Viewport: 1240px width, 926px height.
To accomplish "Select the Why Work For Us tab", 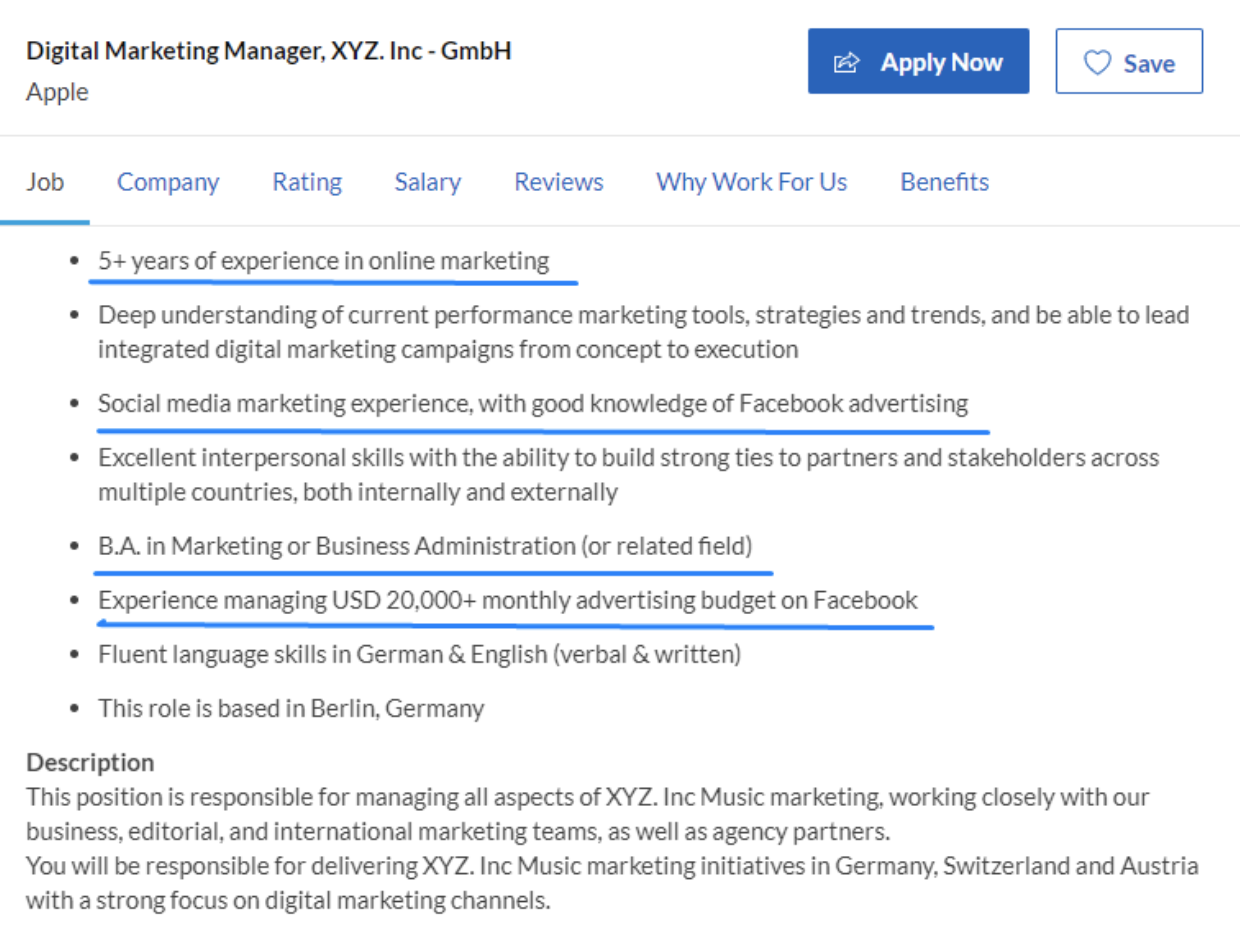I will point(751,182).
